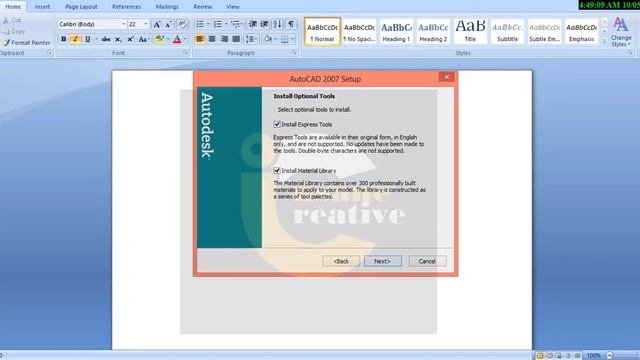The width and height of the screenshot is (640, 360).
Task: Align text left
Action: (x=200, y=39)
